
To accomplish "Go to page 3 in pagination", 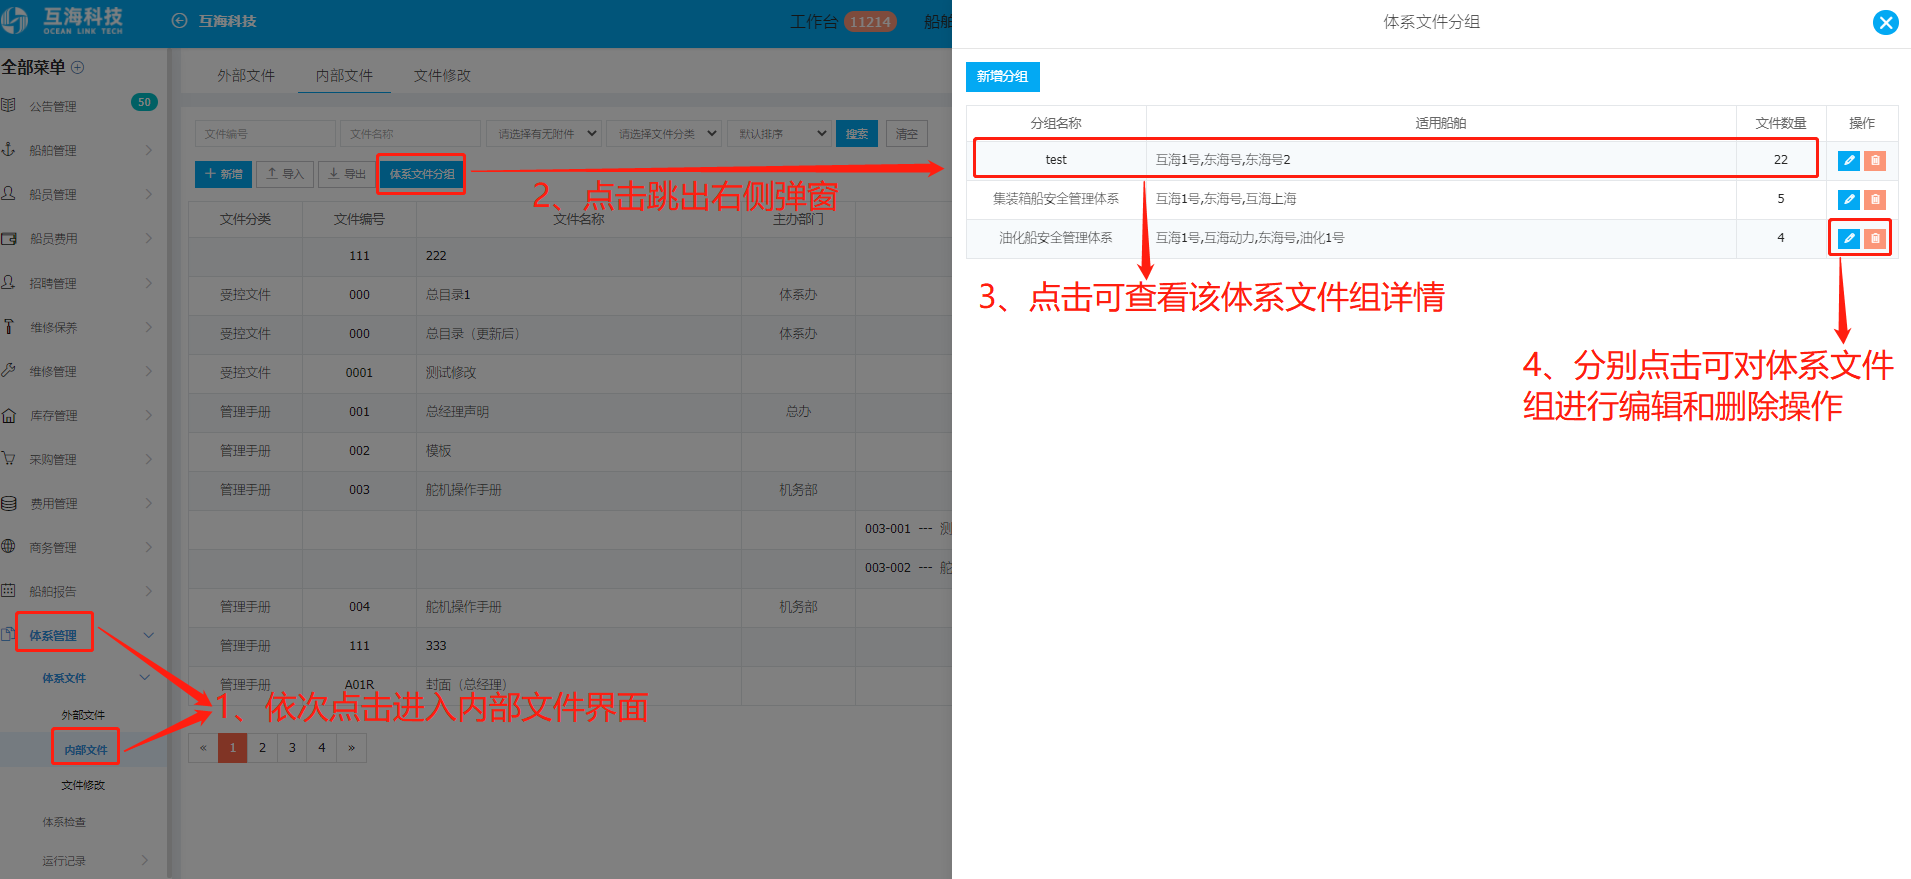I will (x=292, y=748).
